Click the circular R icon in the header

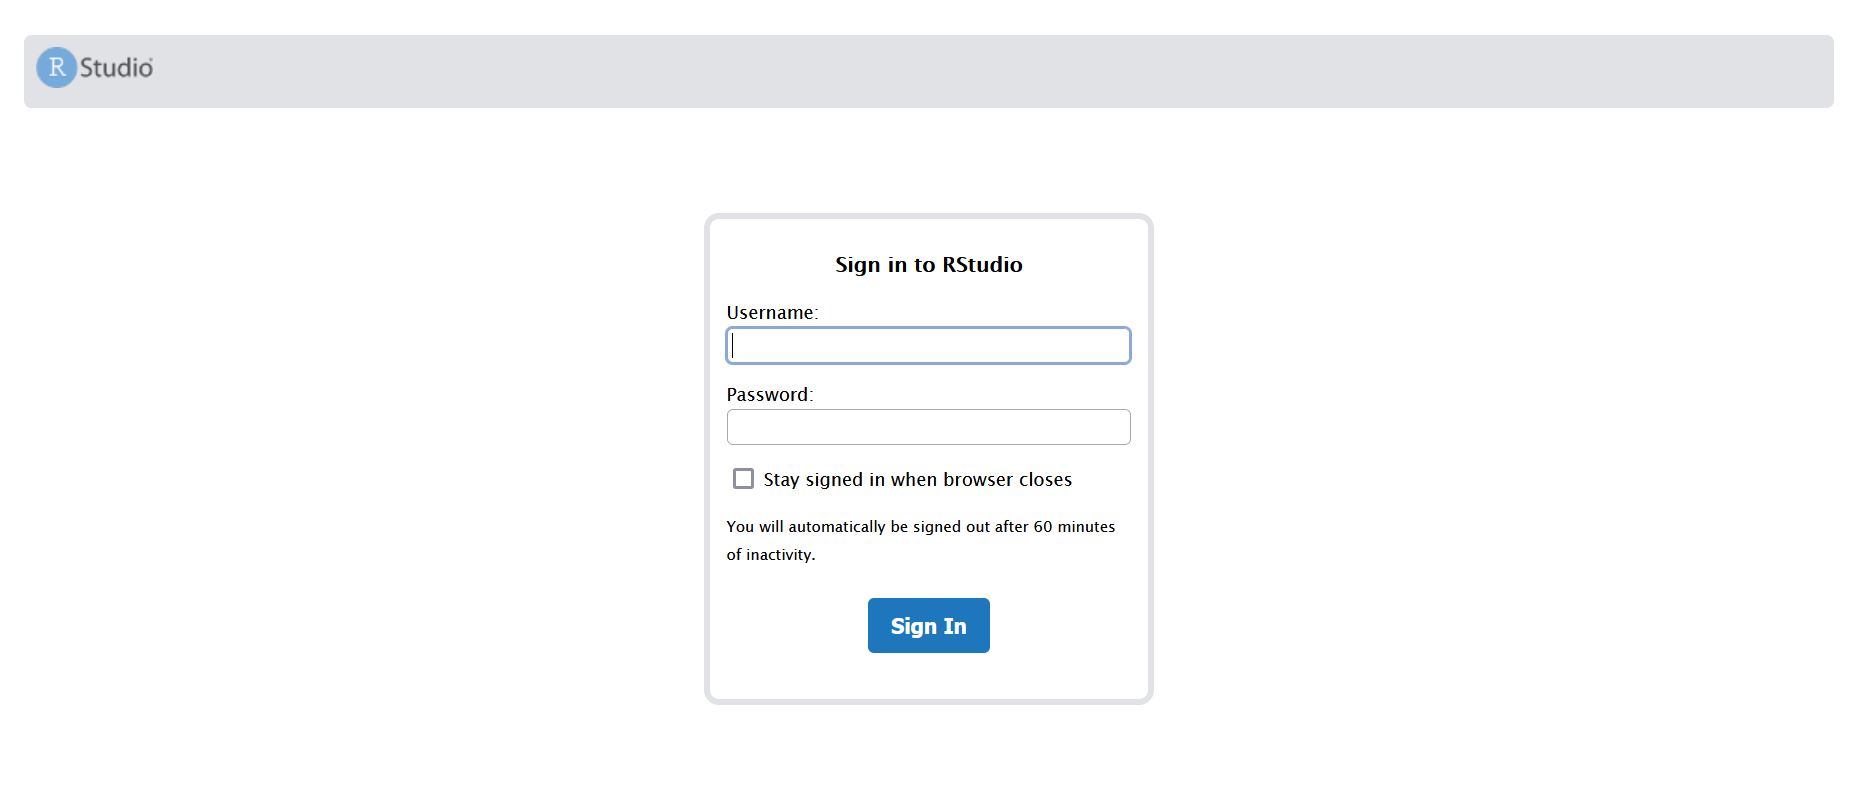coord(58,67)
